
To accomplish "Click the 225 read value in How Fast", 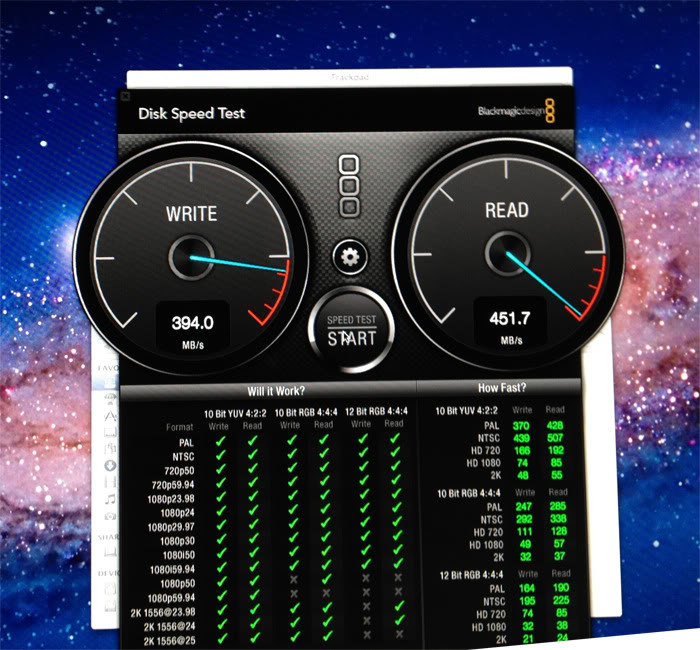I will (x=562, y=600).
